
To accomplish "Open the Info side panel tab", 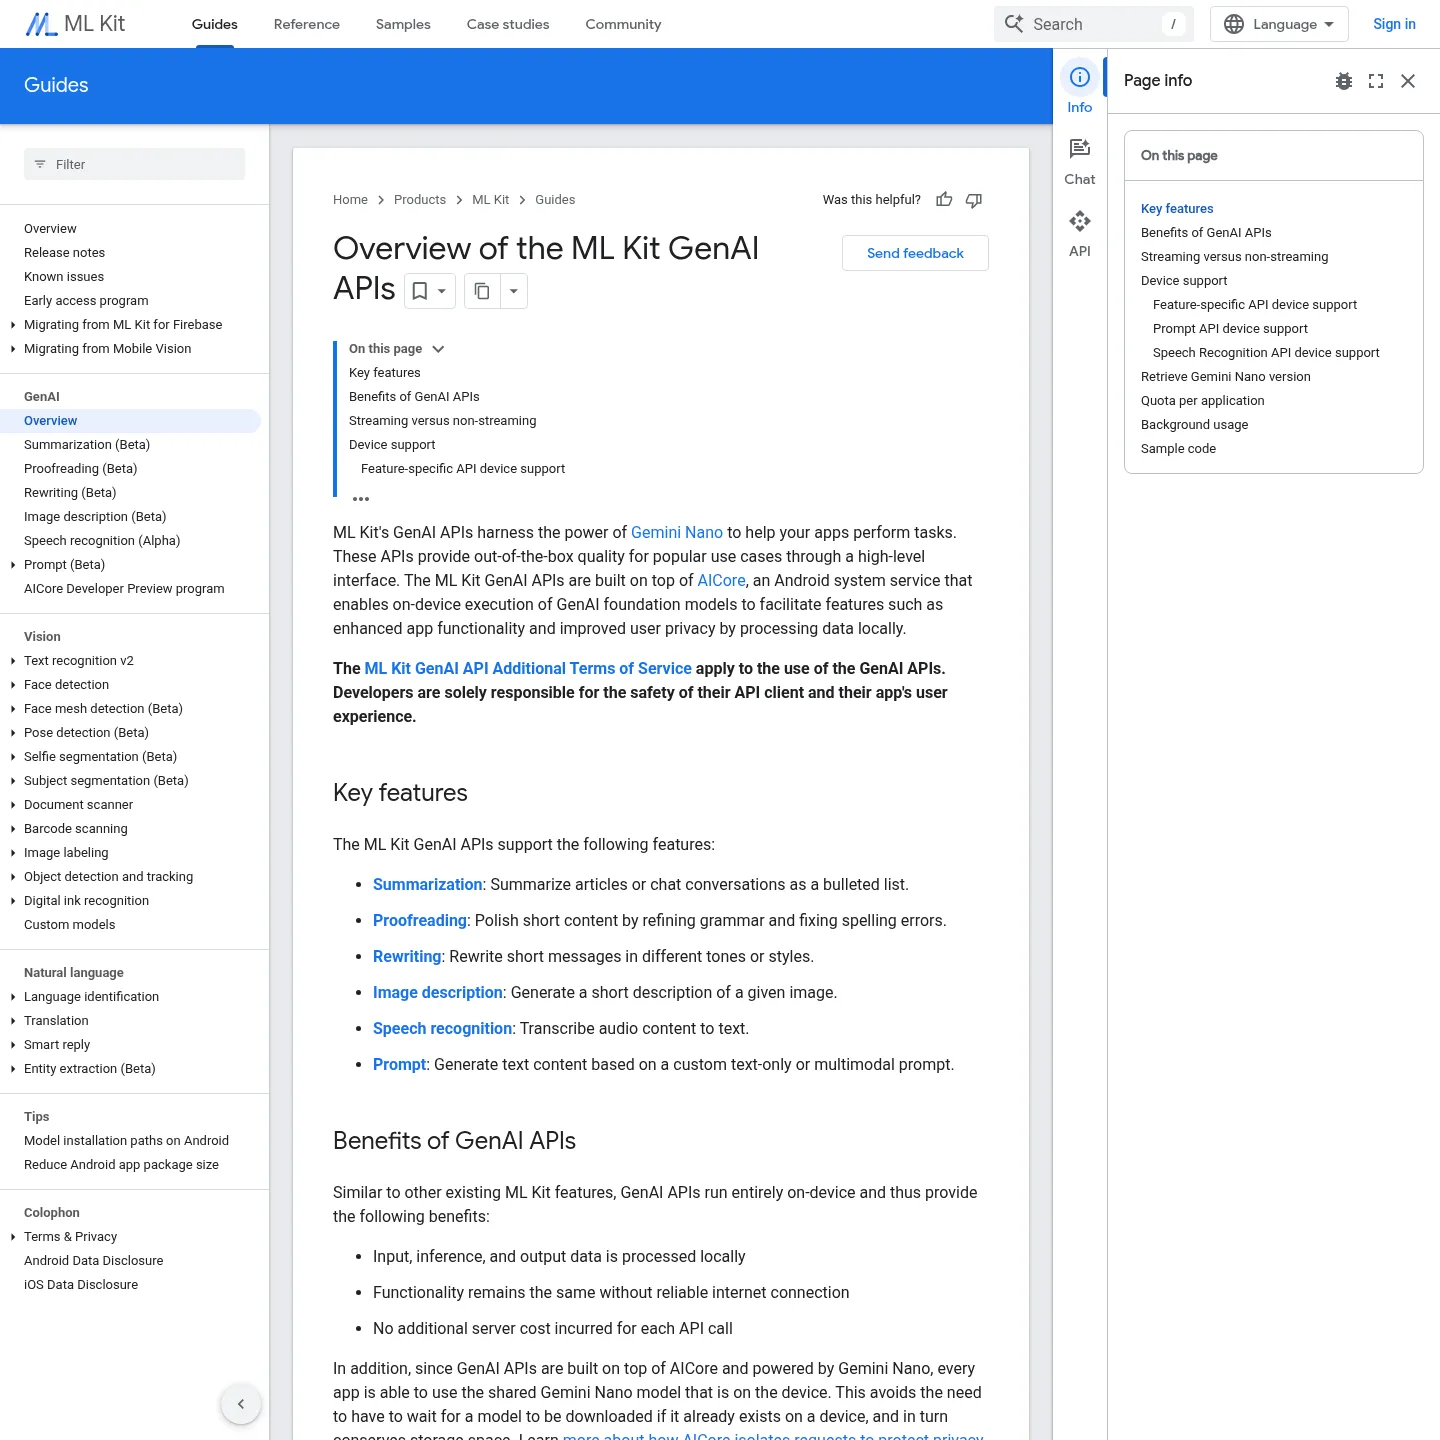I will point(1080,89).
